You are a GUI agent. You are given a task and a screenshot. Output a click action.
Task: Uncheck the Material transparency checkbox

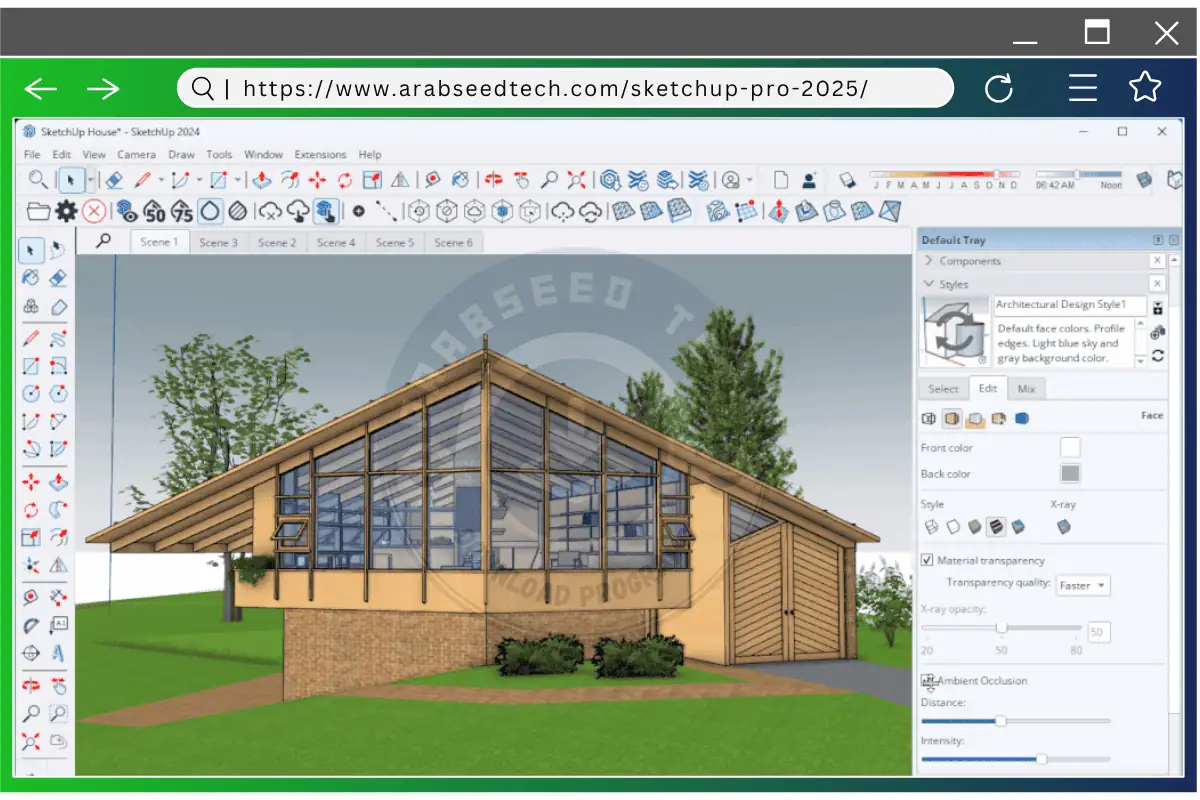point(927,560)
